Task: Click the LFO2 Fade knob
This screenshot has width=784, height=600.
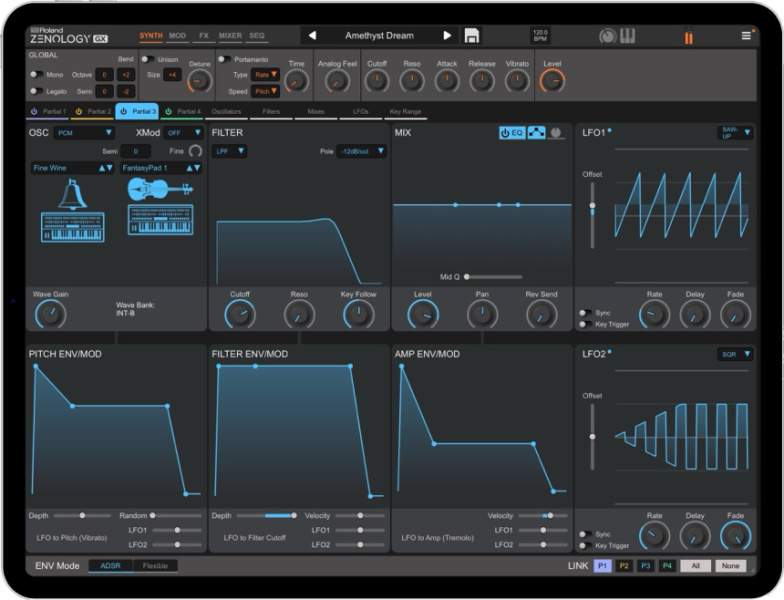Action: coord(735,536)
